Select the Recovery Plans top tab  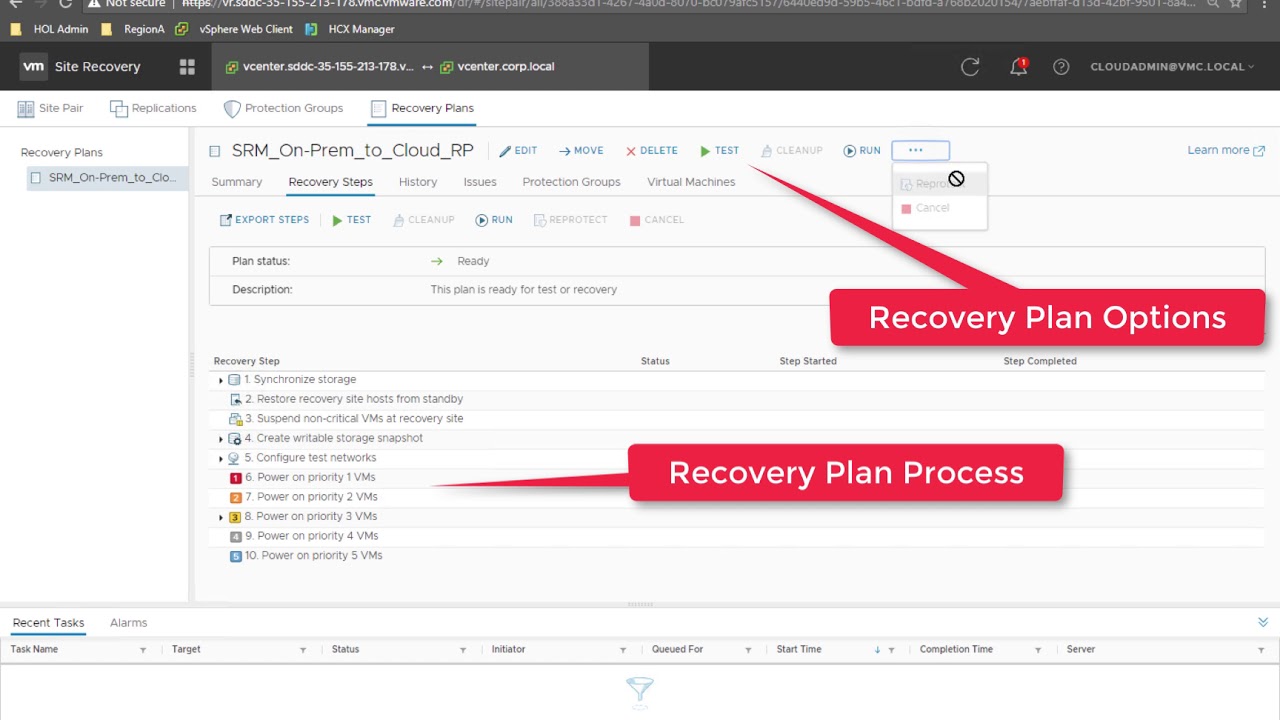pyautogui.click(x=422, y=108)
